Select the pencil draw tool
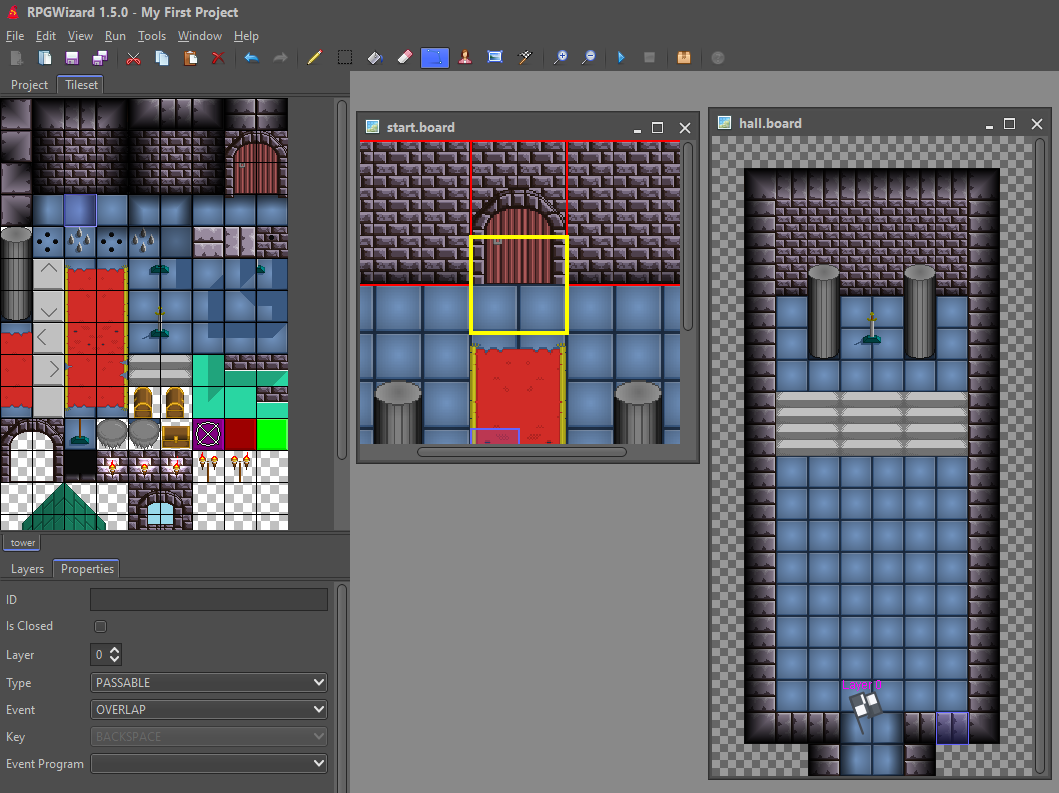Viewport: 1059px width, 793px height. click(315, 58)
